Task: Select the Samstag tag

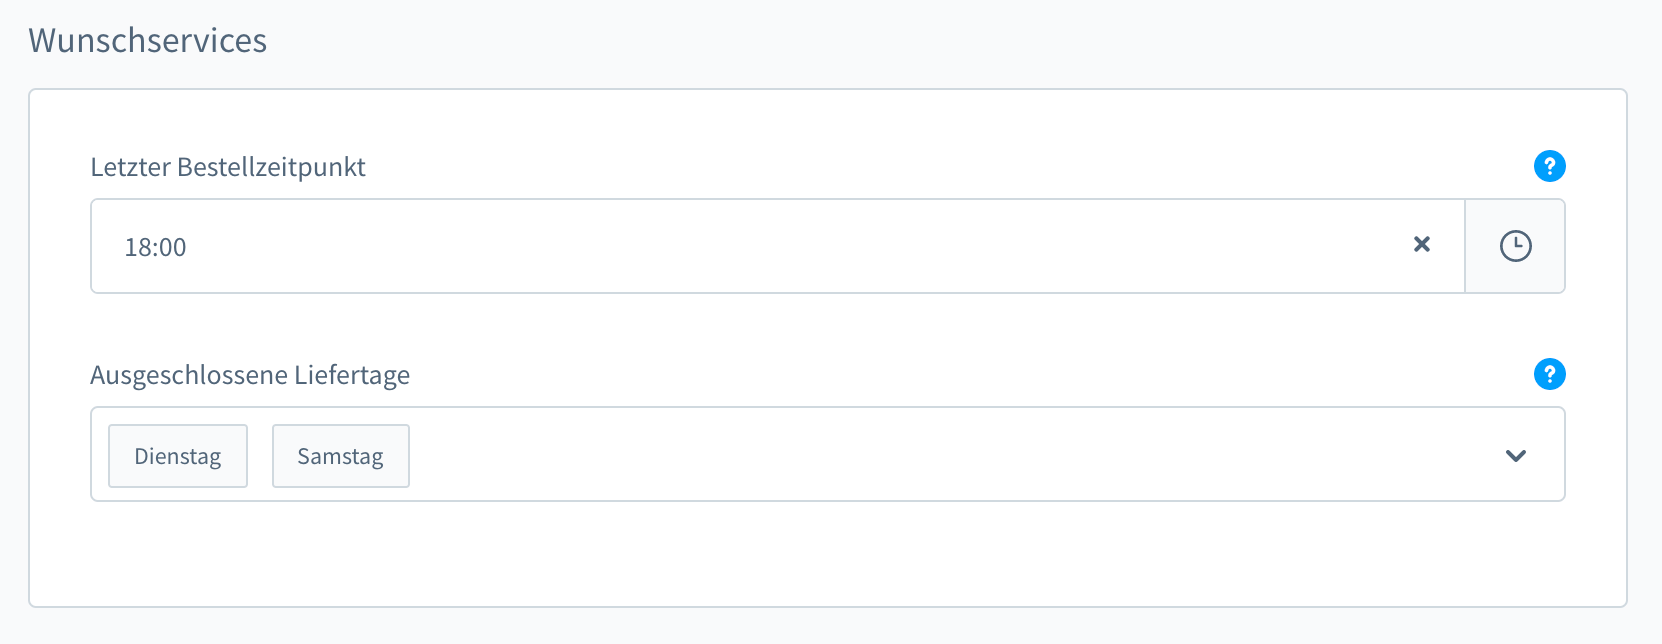Action: (x=340, y=456)
